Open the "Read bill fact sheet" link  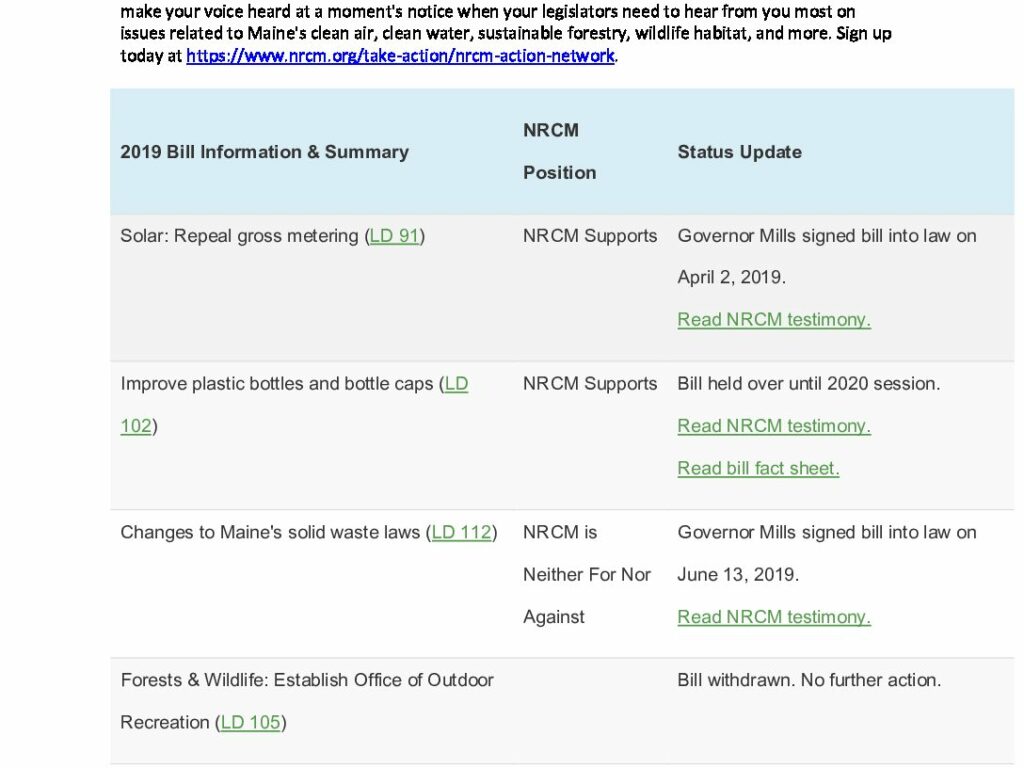(x=758, y=468)
